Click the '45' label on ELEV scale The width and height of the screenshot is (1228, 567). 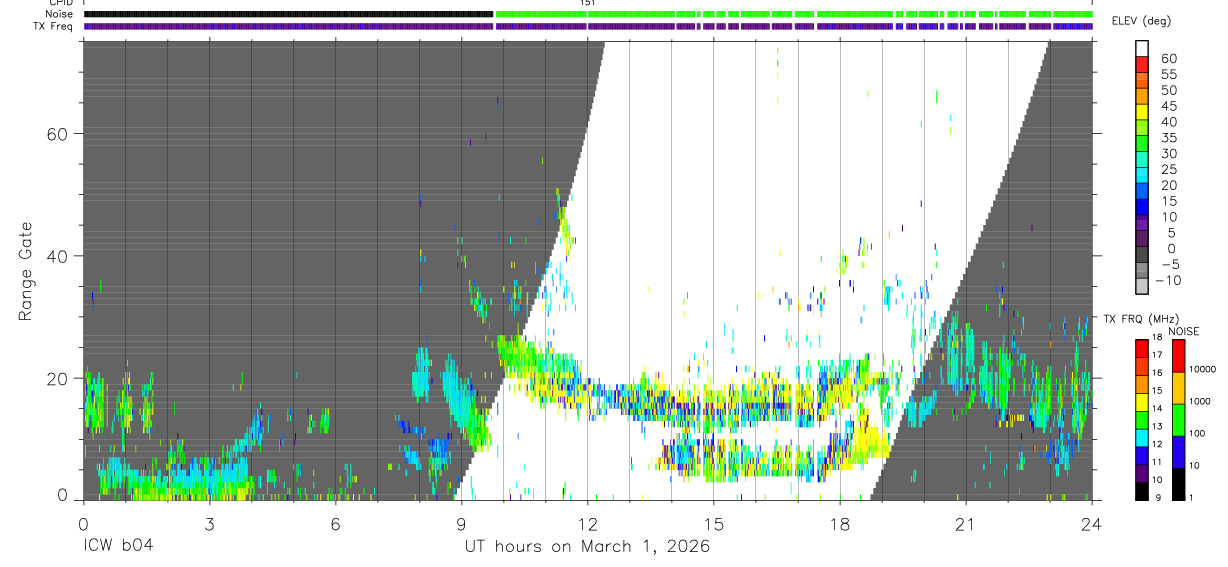pos(1168,106)
